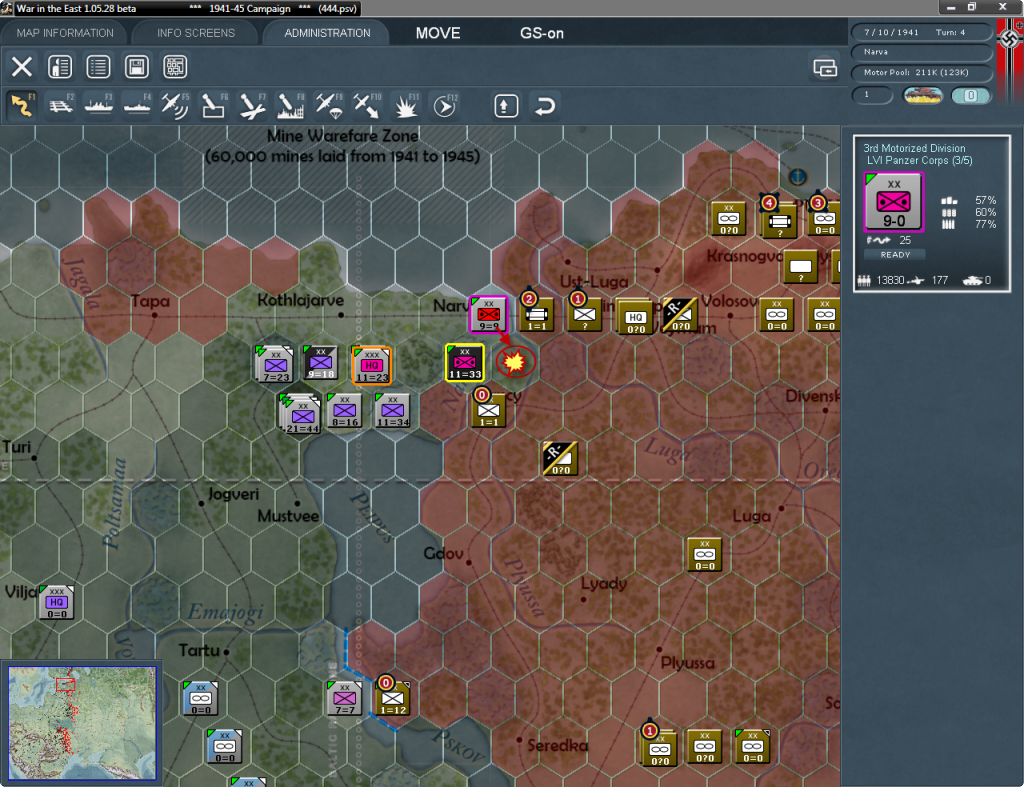
Task: Click the Narva location field
Action: click(x=922, y=52)
